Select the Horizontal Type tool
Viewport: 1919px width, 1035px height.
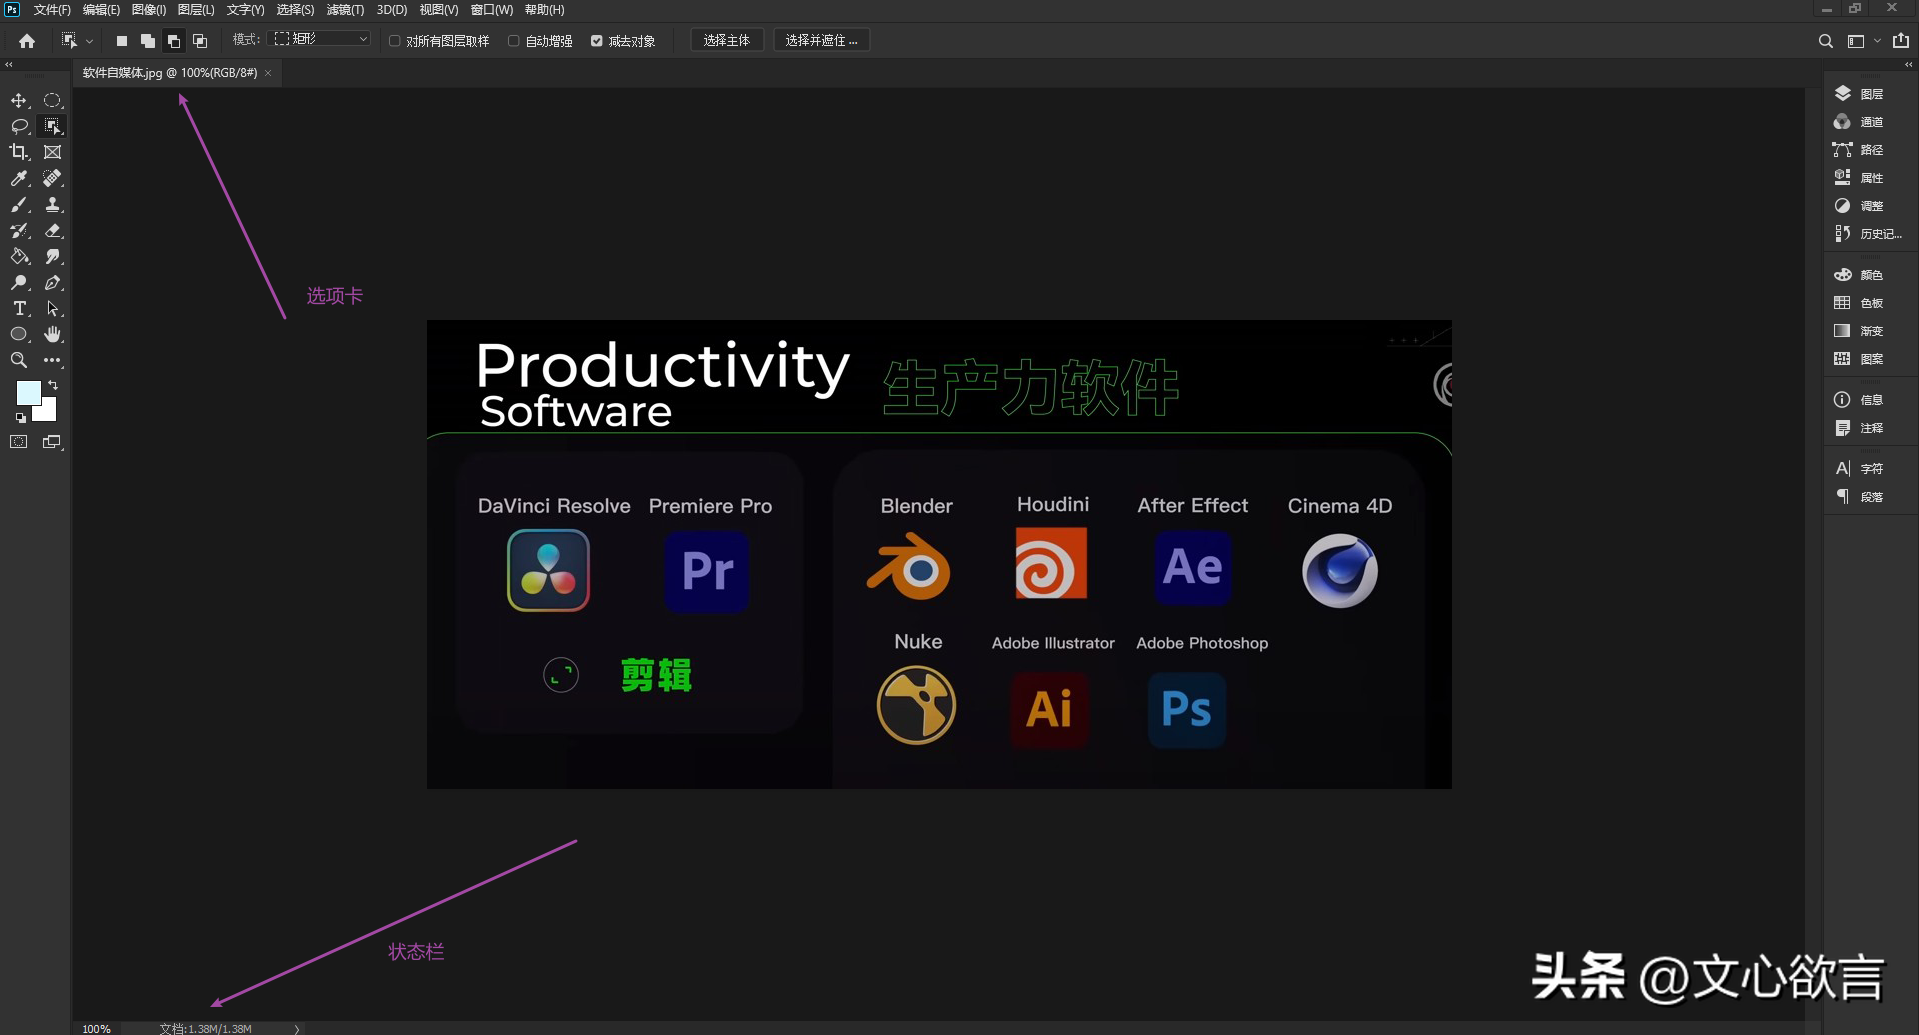tap(19, 308)
